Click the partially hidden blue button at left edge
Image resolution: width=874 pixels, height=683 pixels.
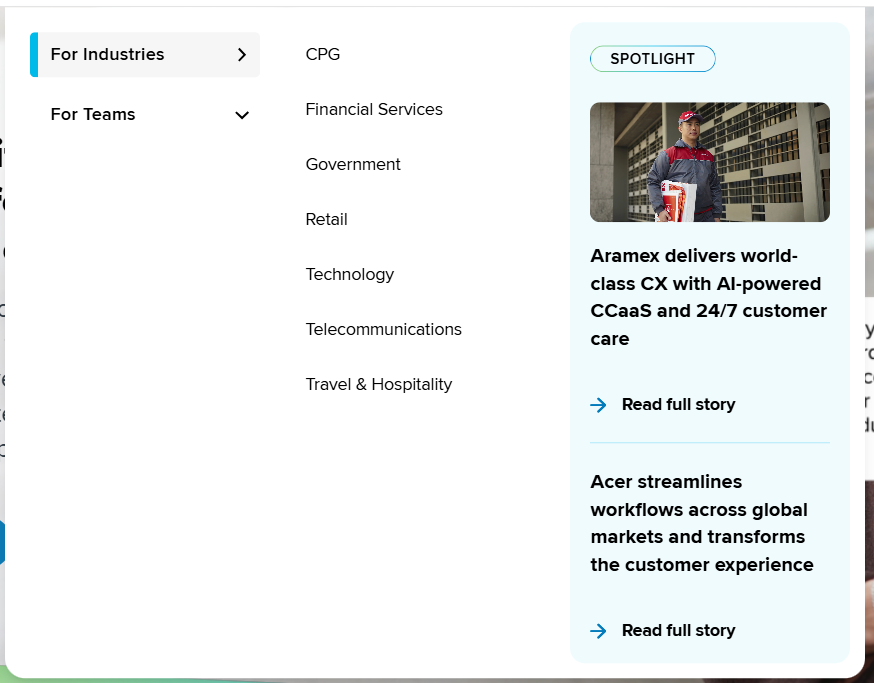2,542
